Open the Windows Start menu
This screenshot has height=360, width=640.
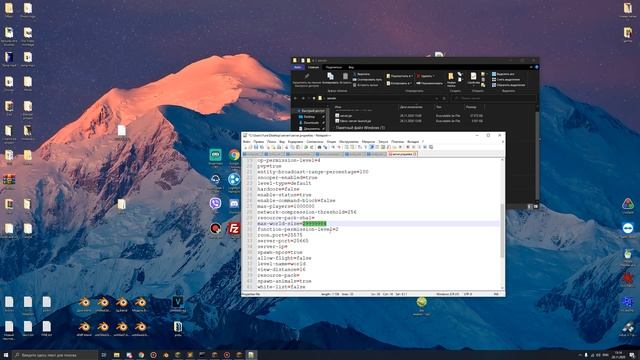click(x=6, y=355)
